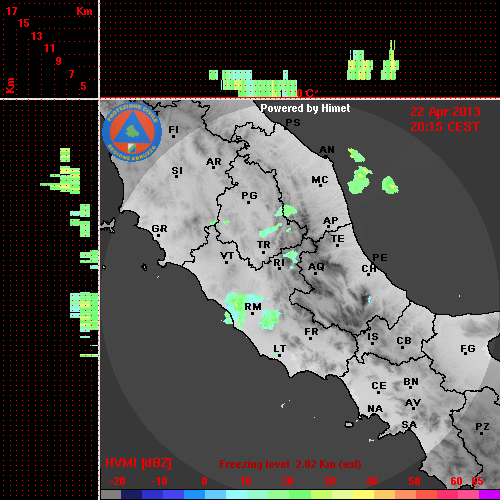Click the TR city label

pos(263,245)
